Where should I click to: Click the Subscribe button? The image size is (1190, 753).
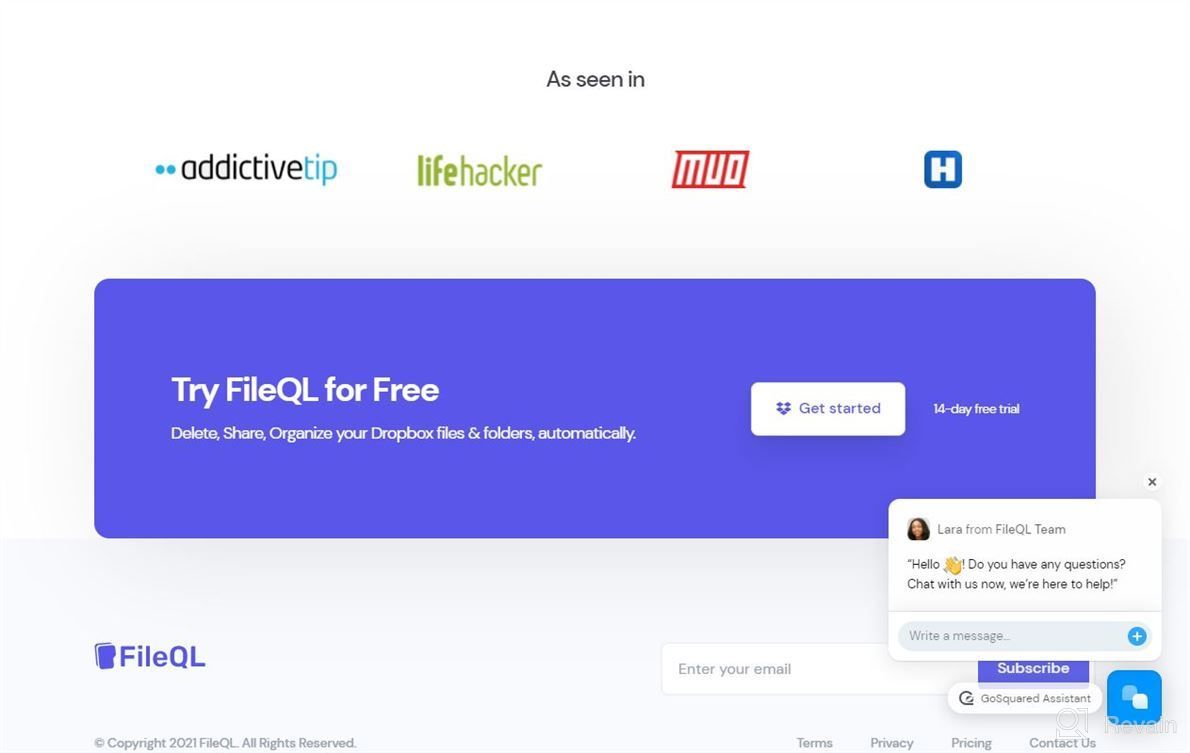click(1033, 668)
